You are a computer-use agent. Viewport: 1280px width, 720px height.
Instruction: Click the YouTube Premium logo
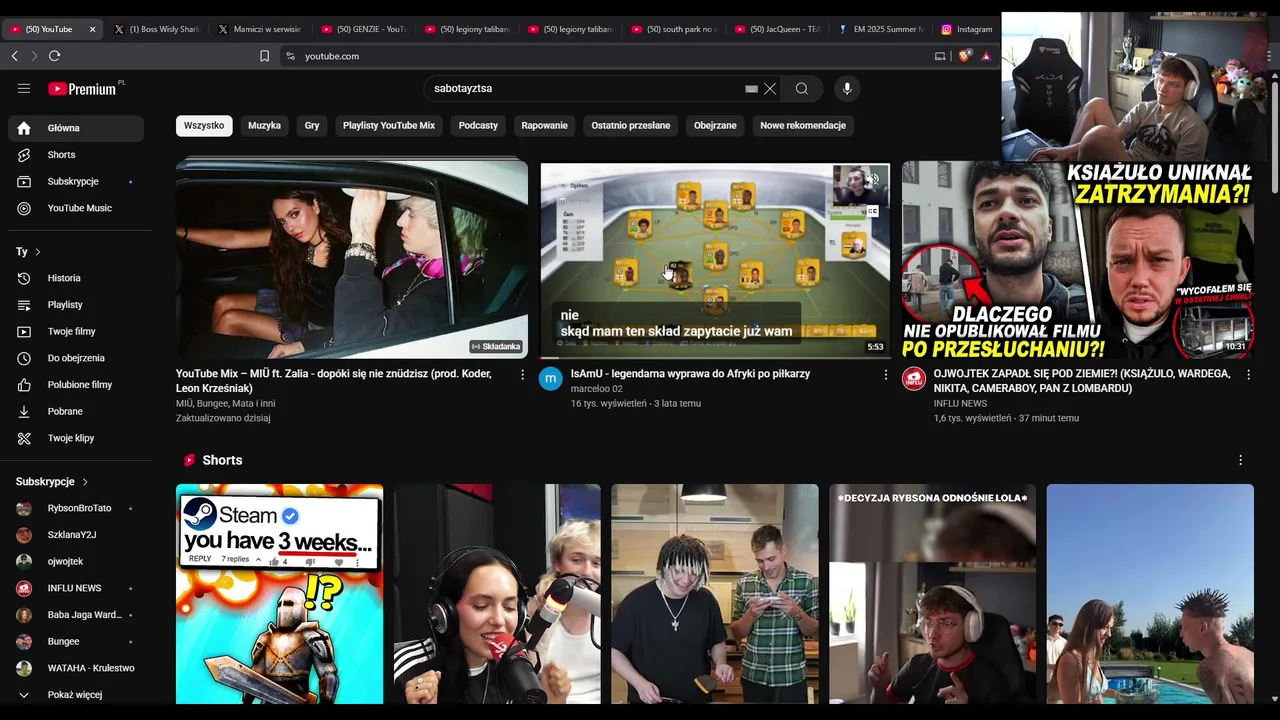(x=82, y=89)
